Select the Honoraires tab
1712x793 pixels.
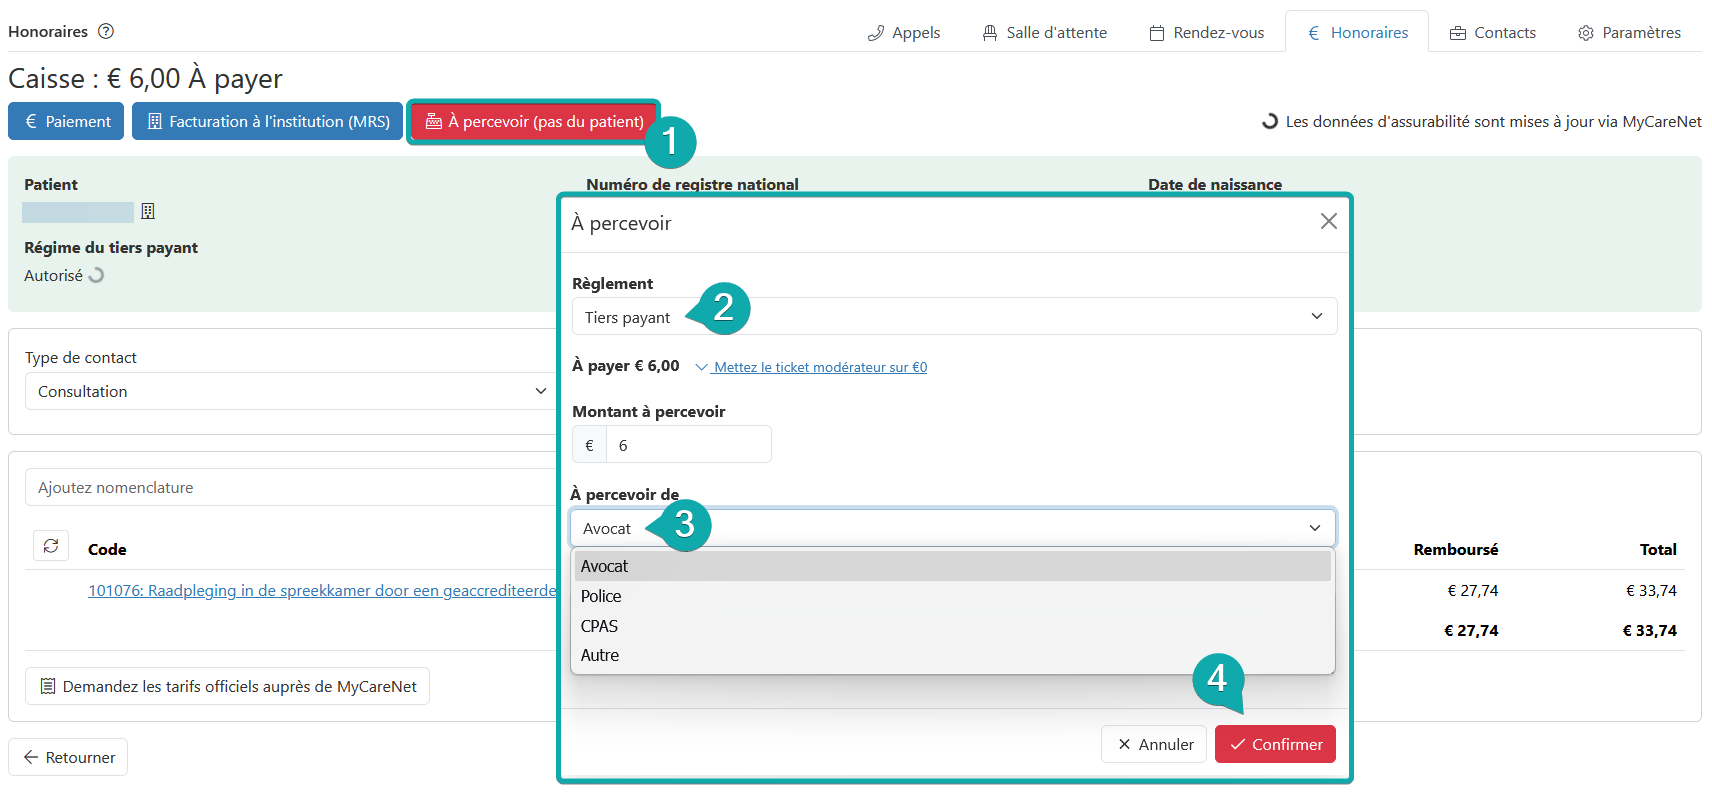click(1358, 32)
